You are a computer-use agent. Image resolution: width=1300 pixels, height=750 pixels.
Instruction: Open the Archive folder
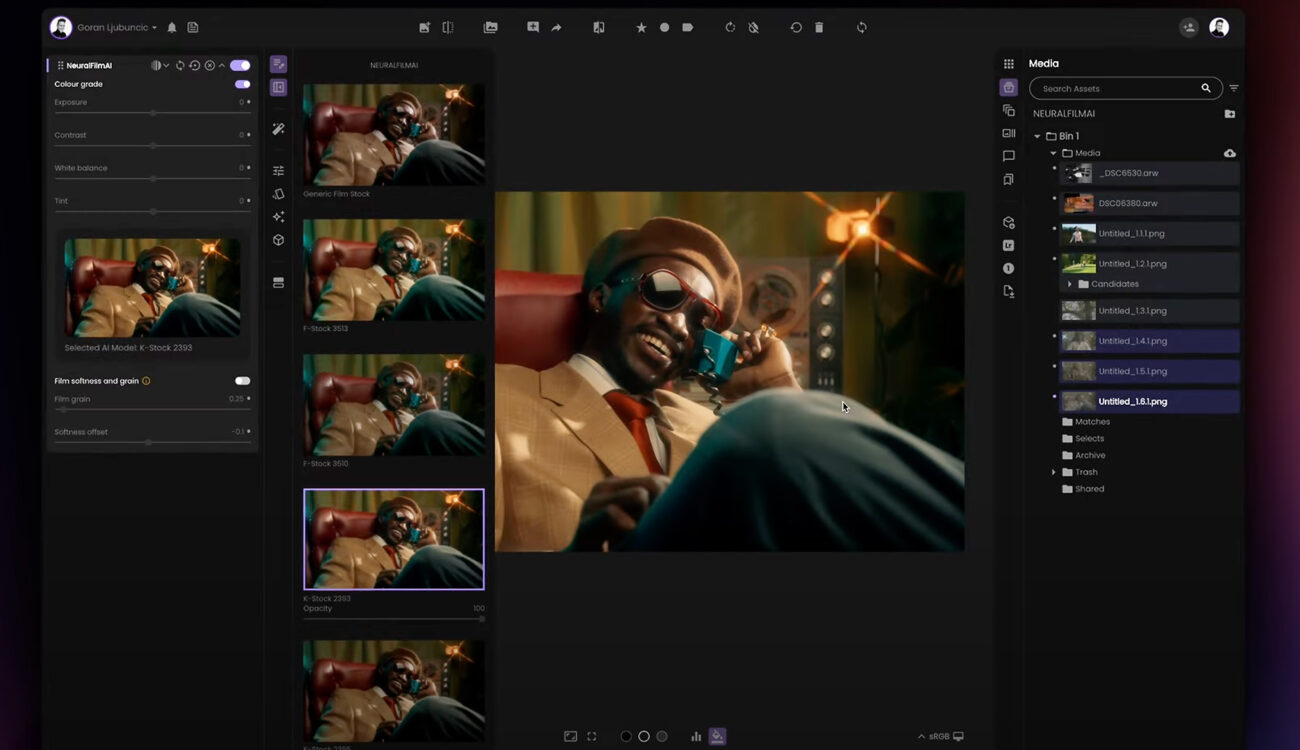pos(1084,455)
